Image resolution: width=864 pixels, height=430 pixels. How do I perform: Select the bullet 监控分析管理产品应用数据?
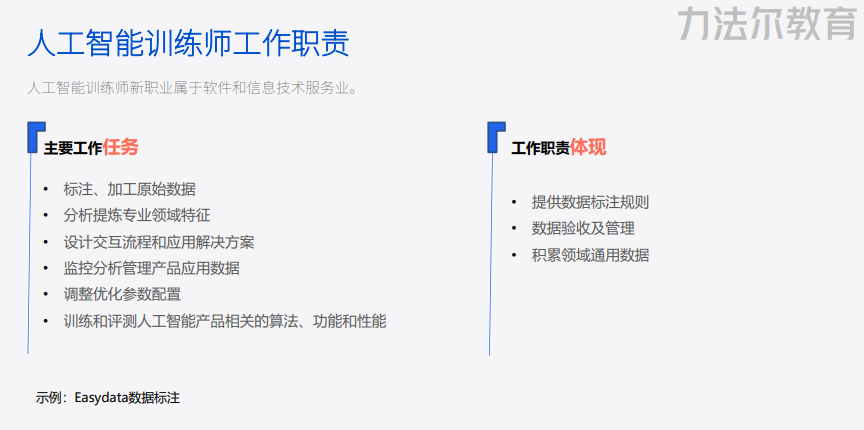(x=152, y=268)
